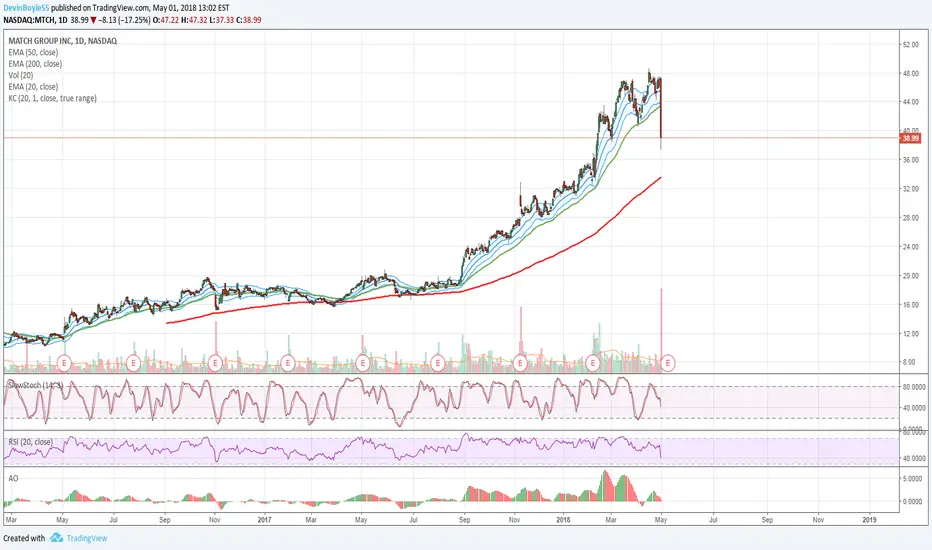Click the RSI pane 40.0000 scale label

point(914,458)
